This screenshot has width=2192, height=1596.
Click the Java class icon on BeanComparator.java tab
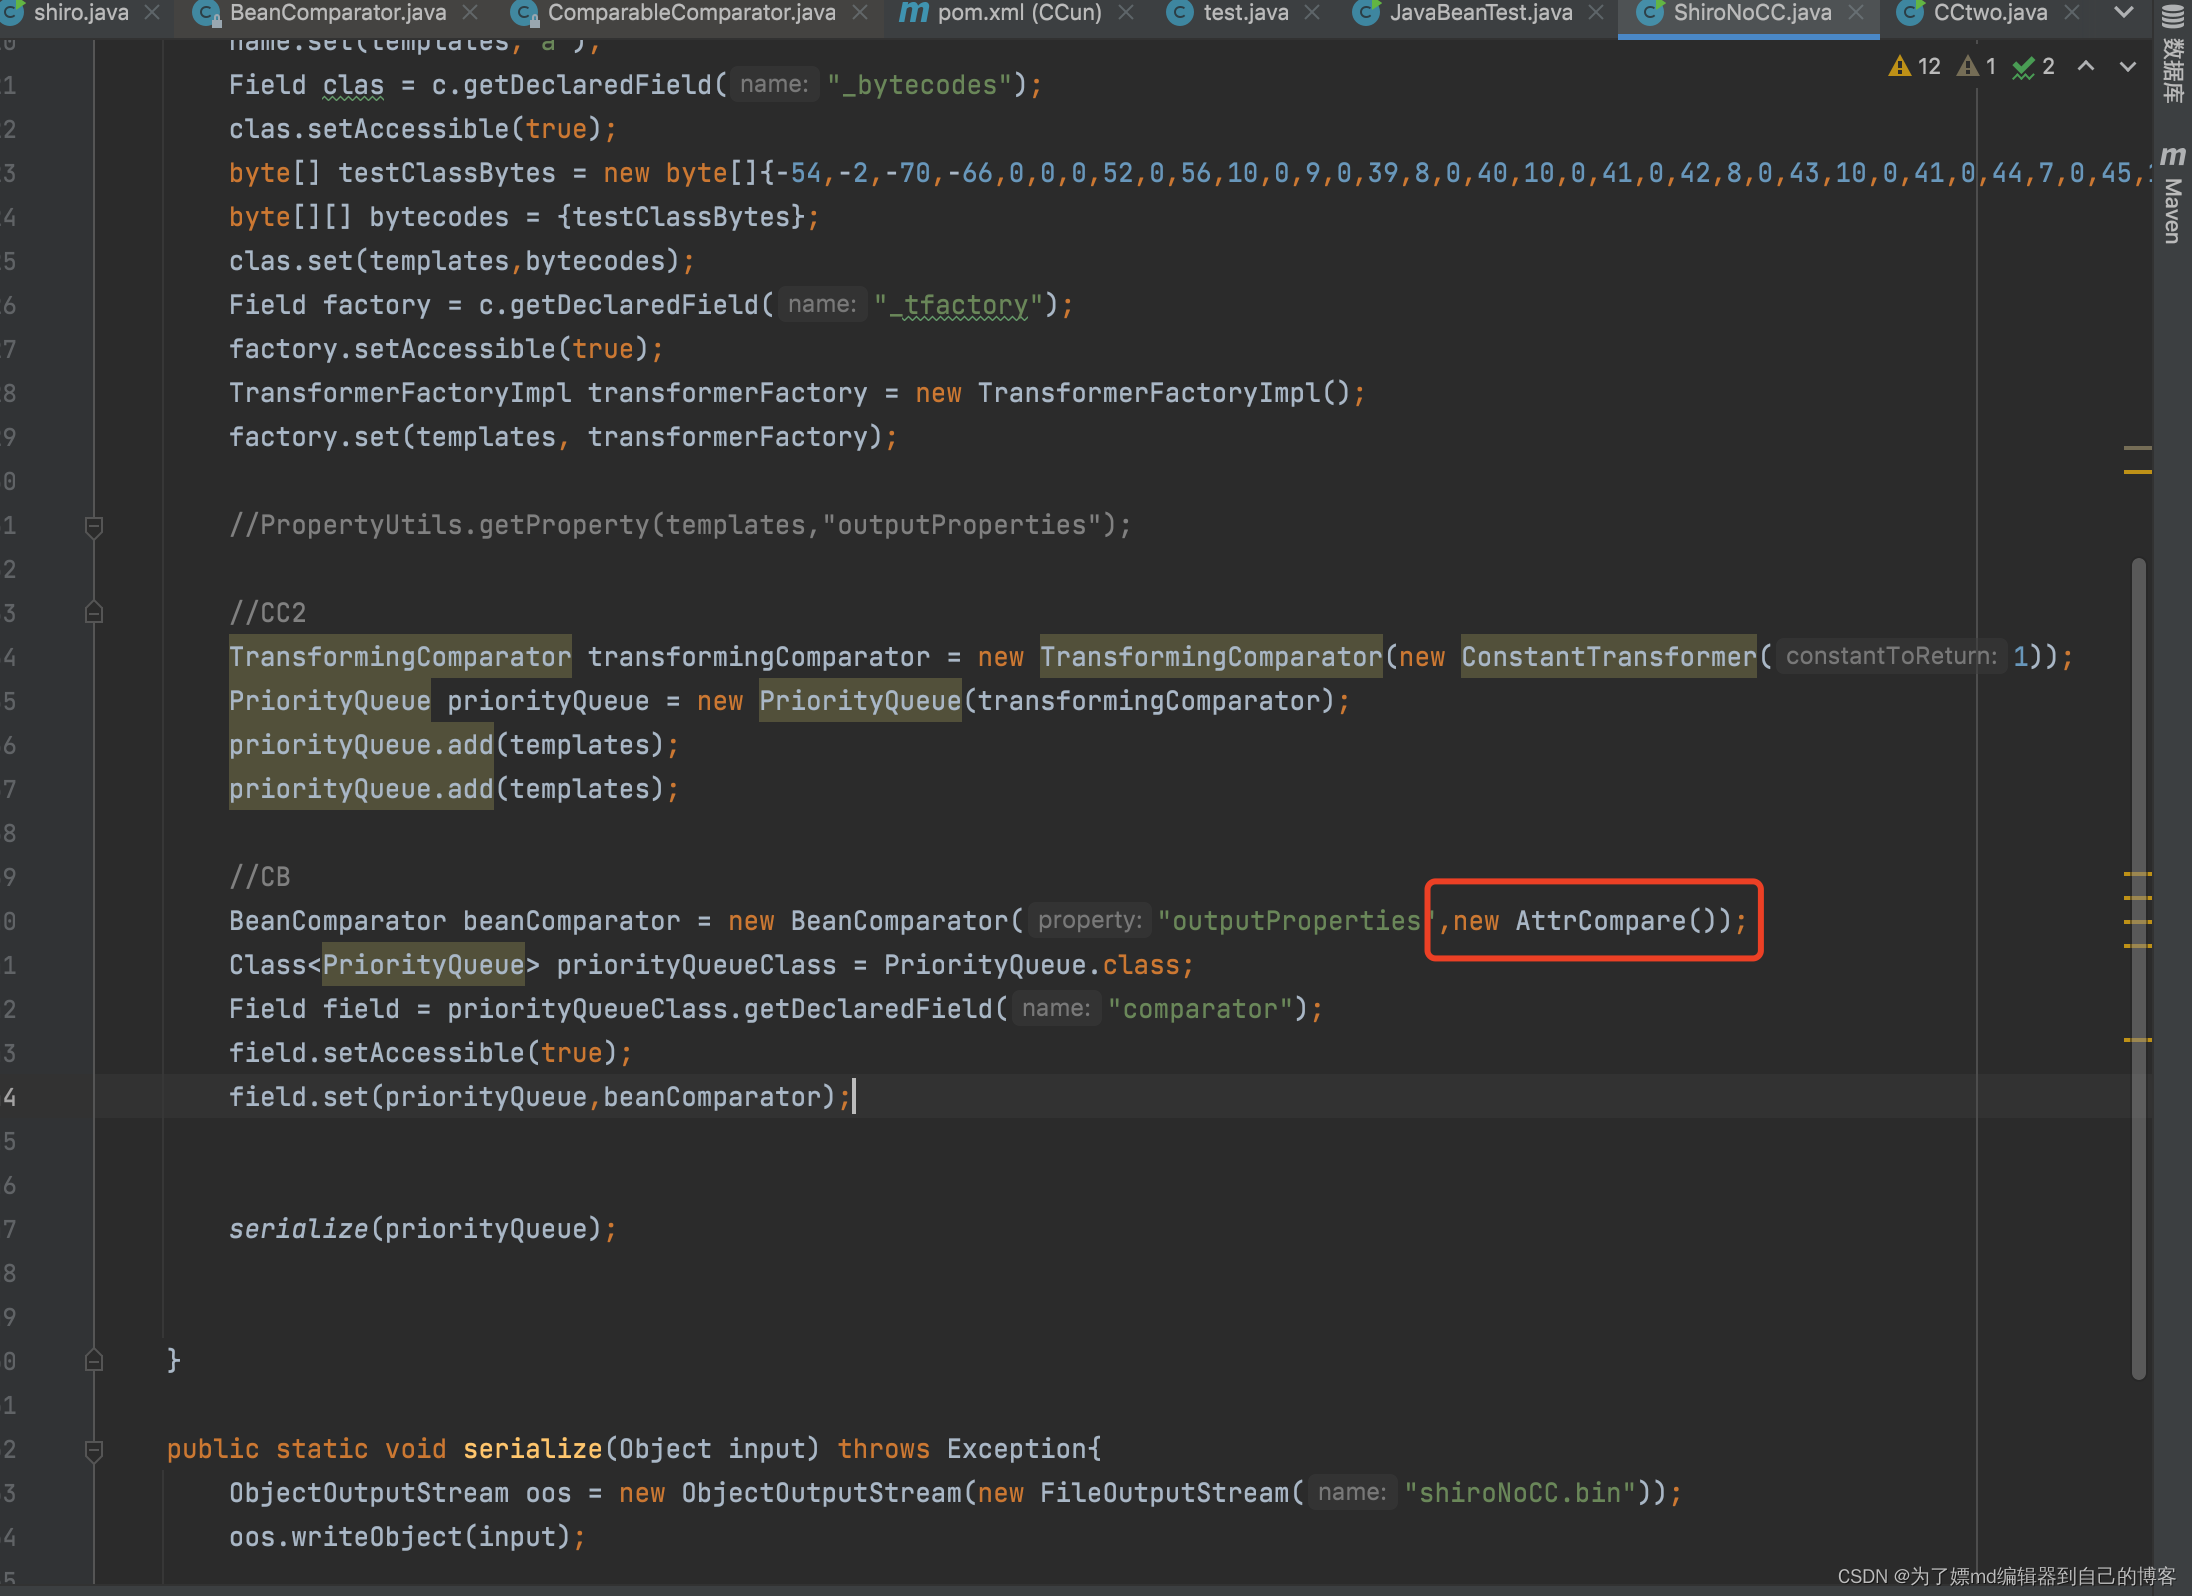206,13
